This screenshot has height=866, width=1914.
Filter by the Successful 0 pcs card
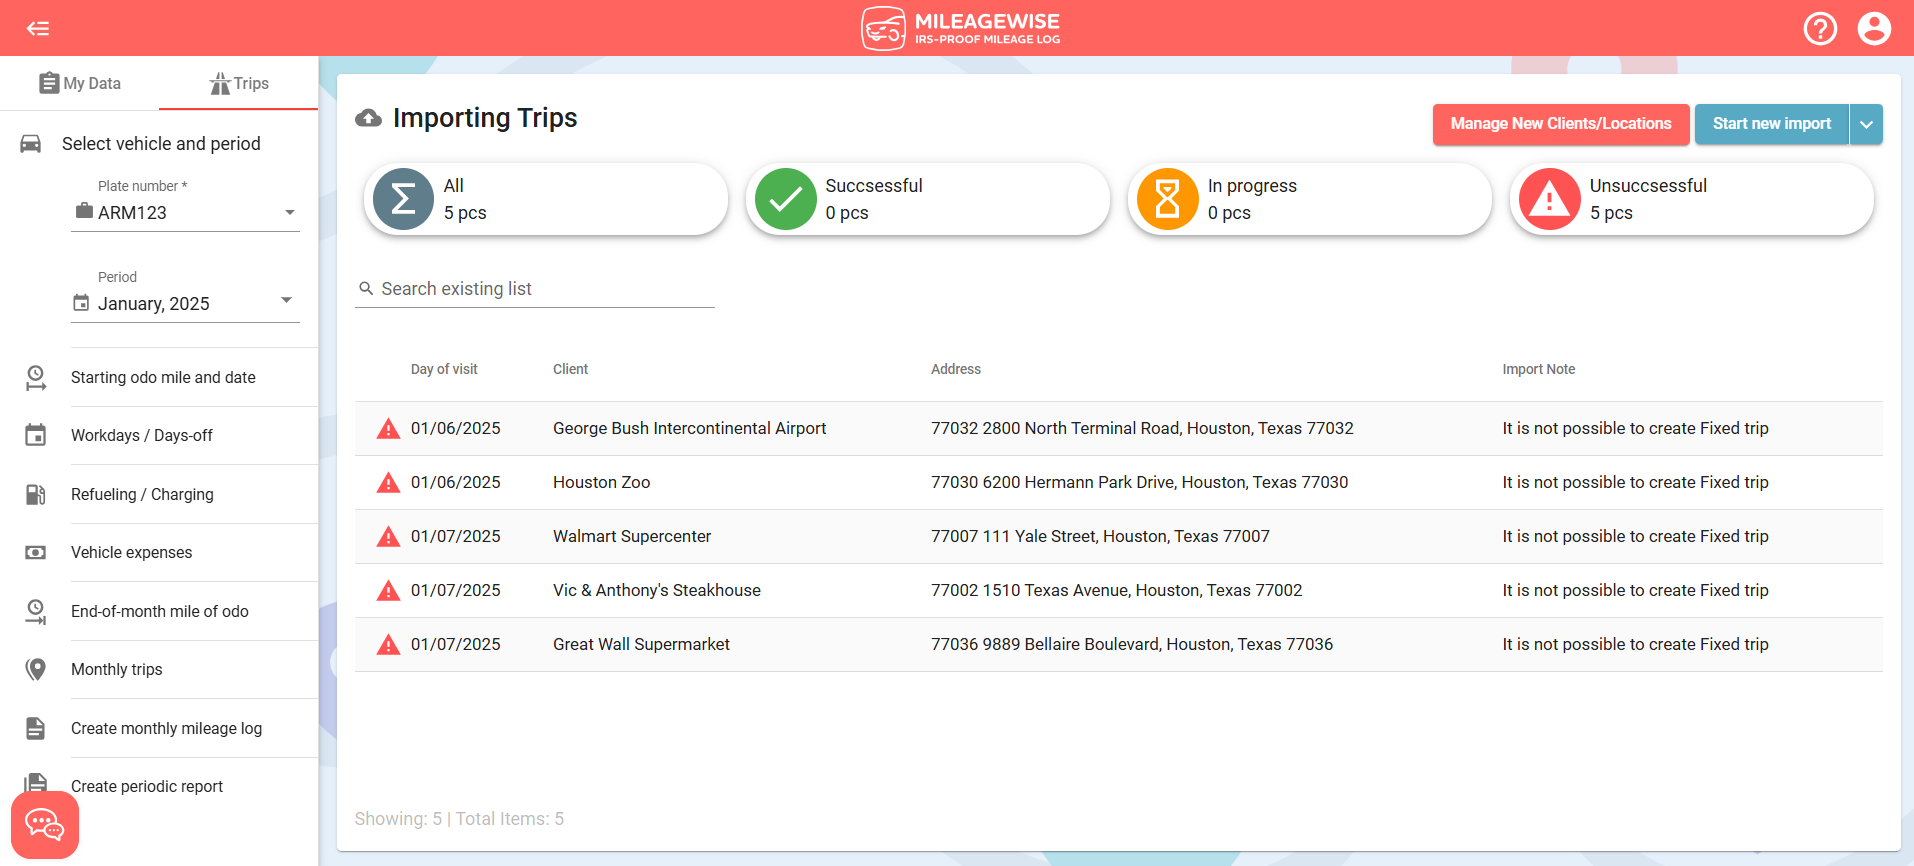pyautogui.click(x=928, y=199)
